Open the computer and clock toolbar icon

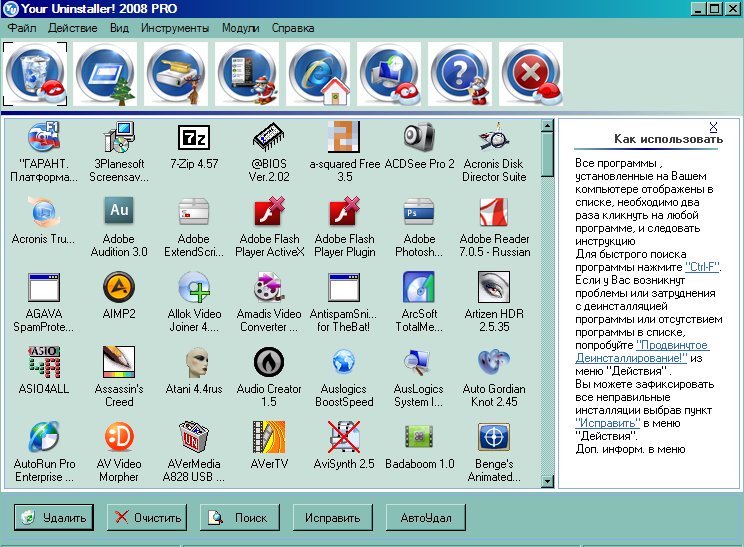389,74
